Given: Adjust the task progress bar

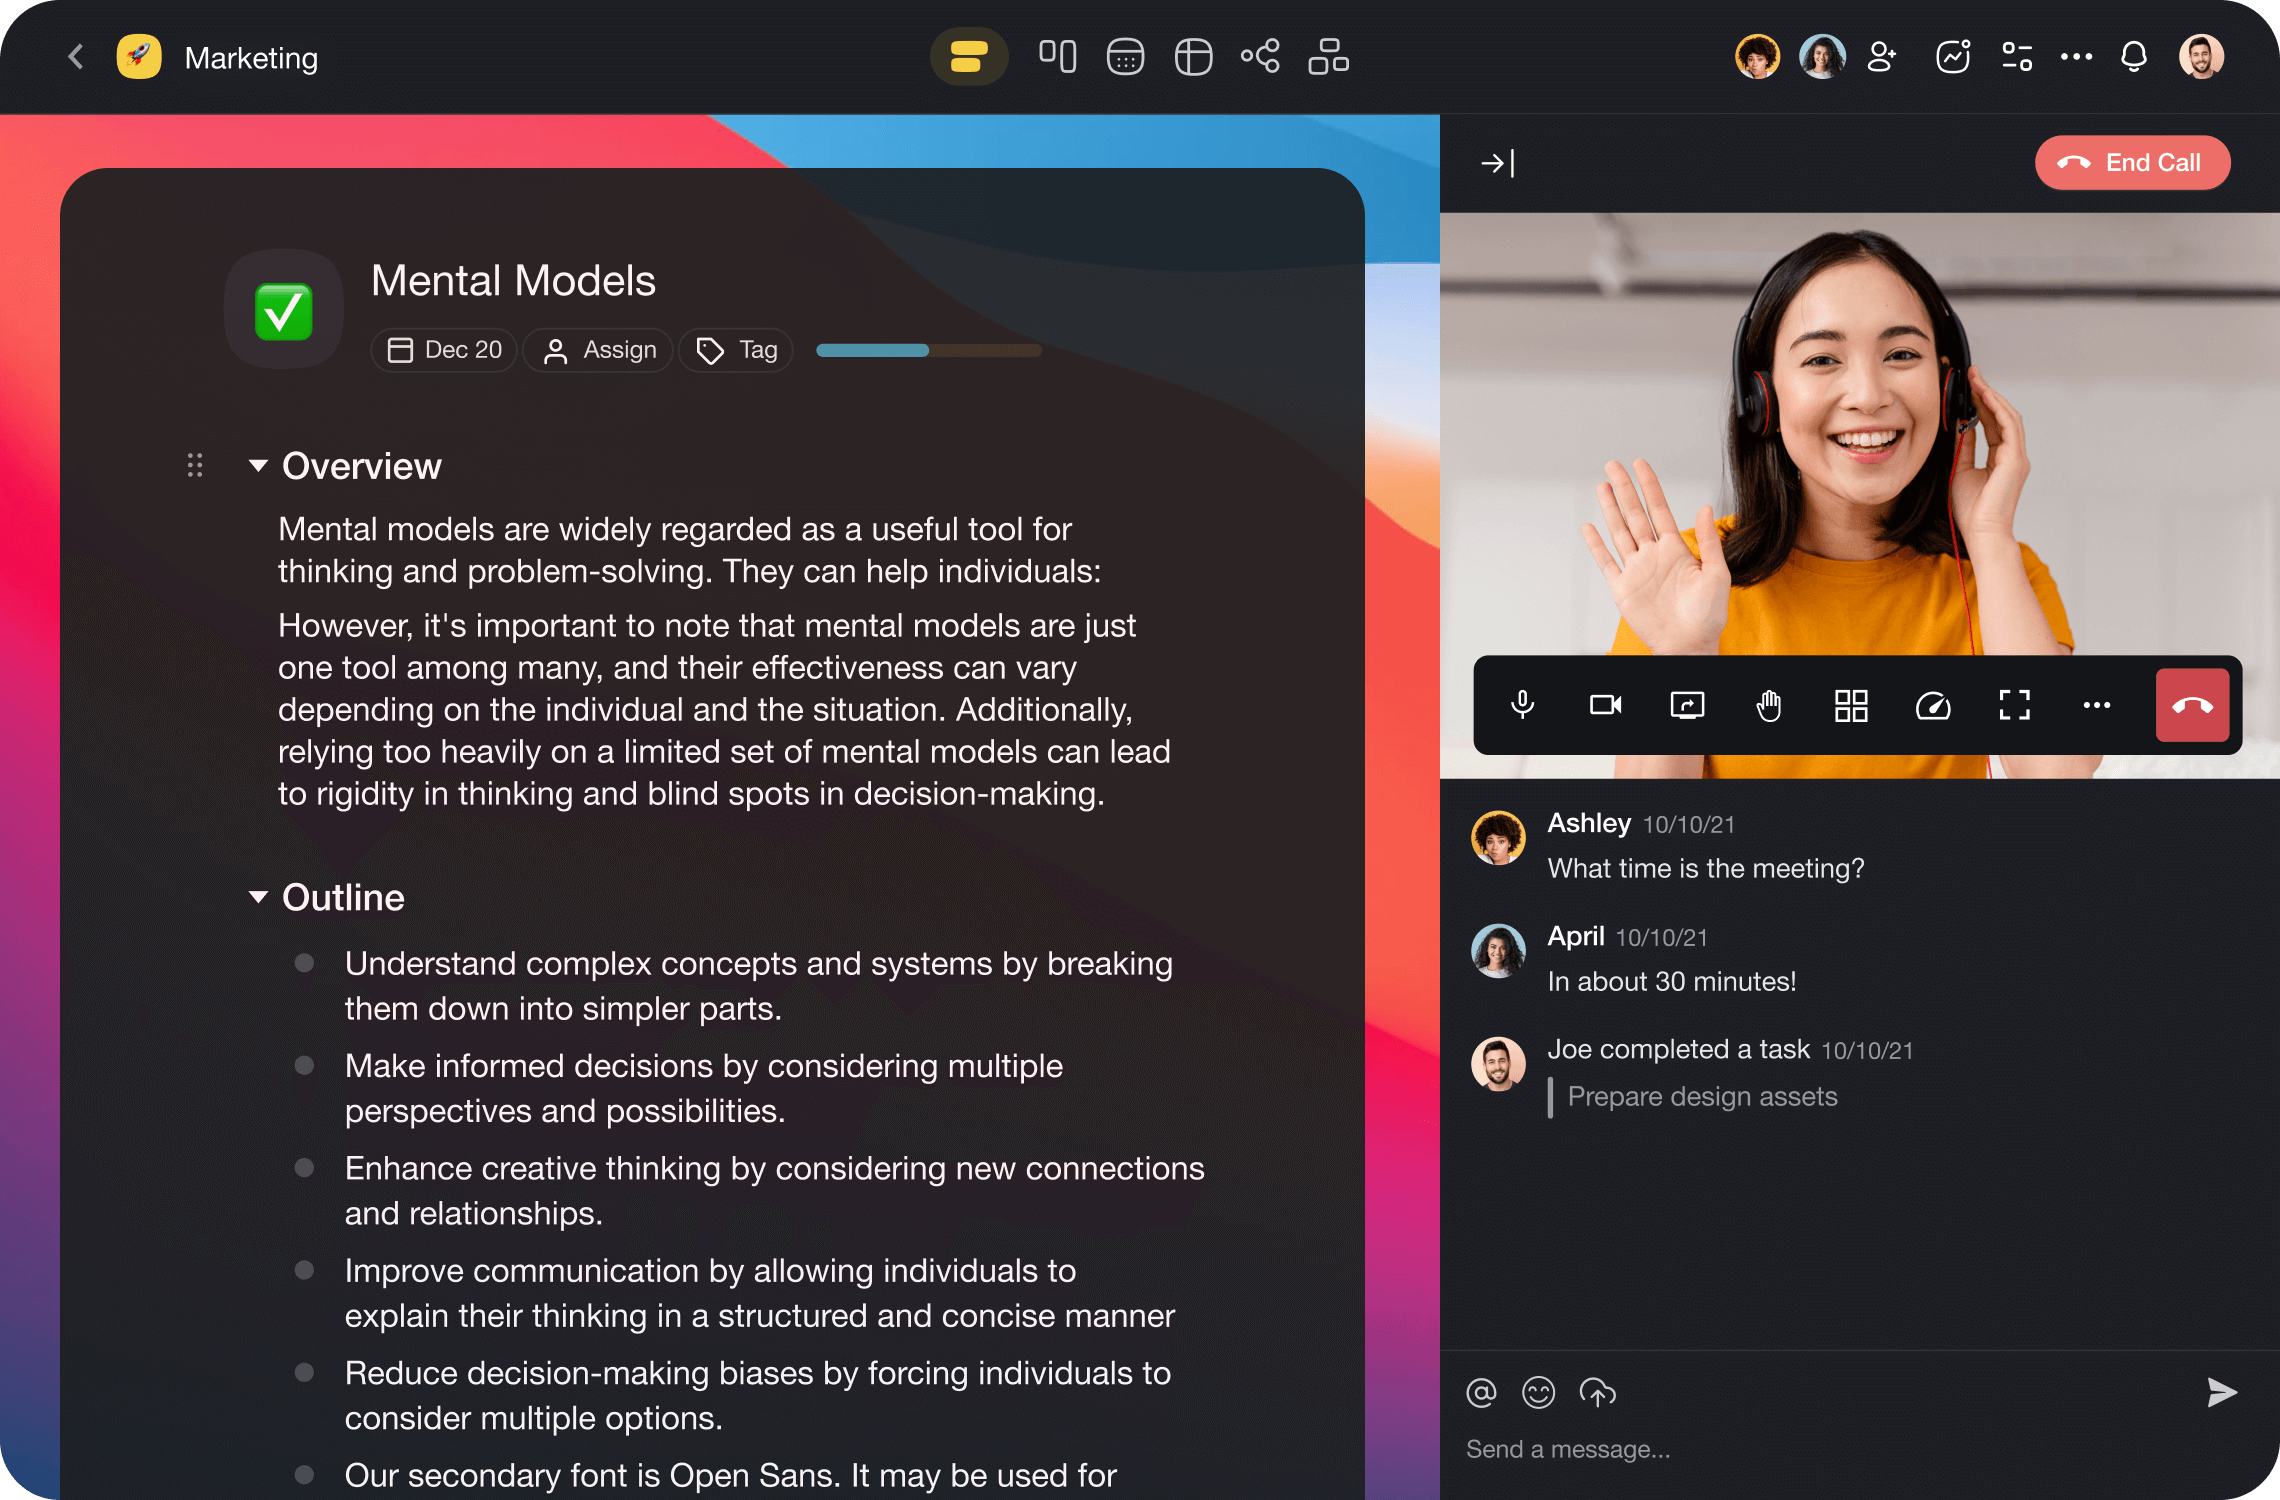Looking at the screenshot, I should [x=928, y=351].
